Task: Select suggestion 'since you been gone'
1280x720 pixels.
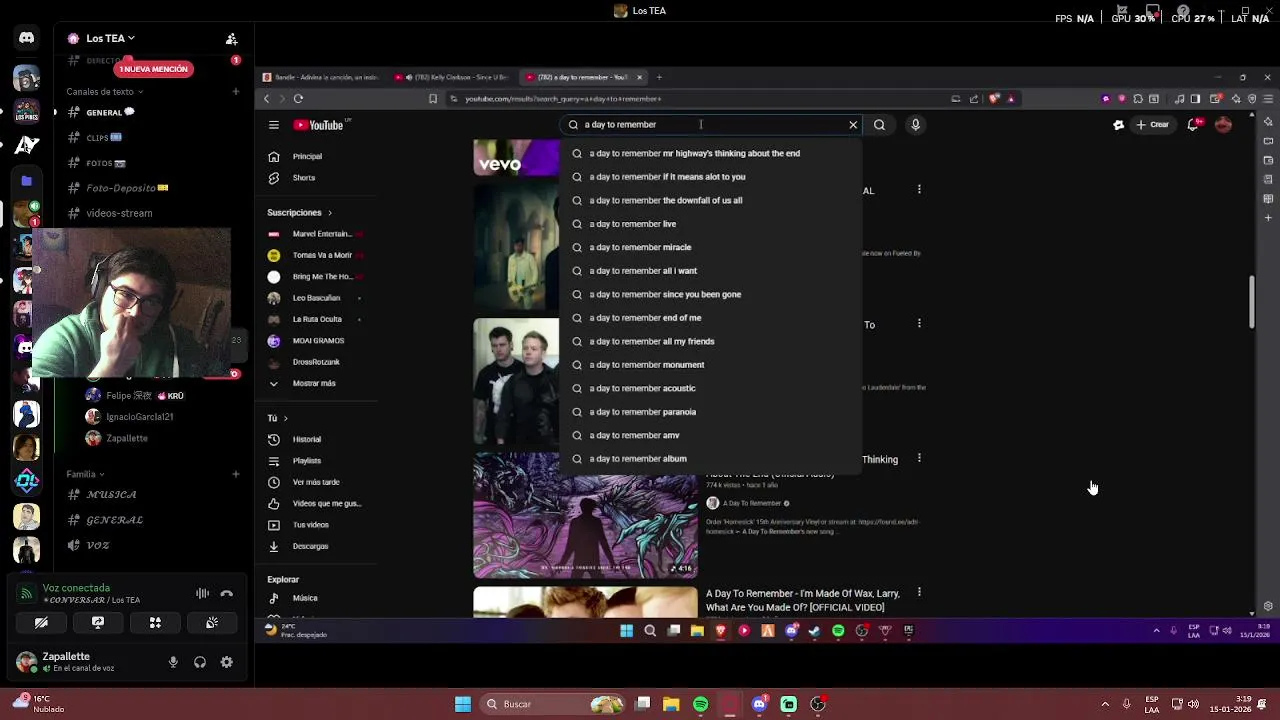Action: coord(711,294)
